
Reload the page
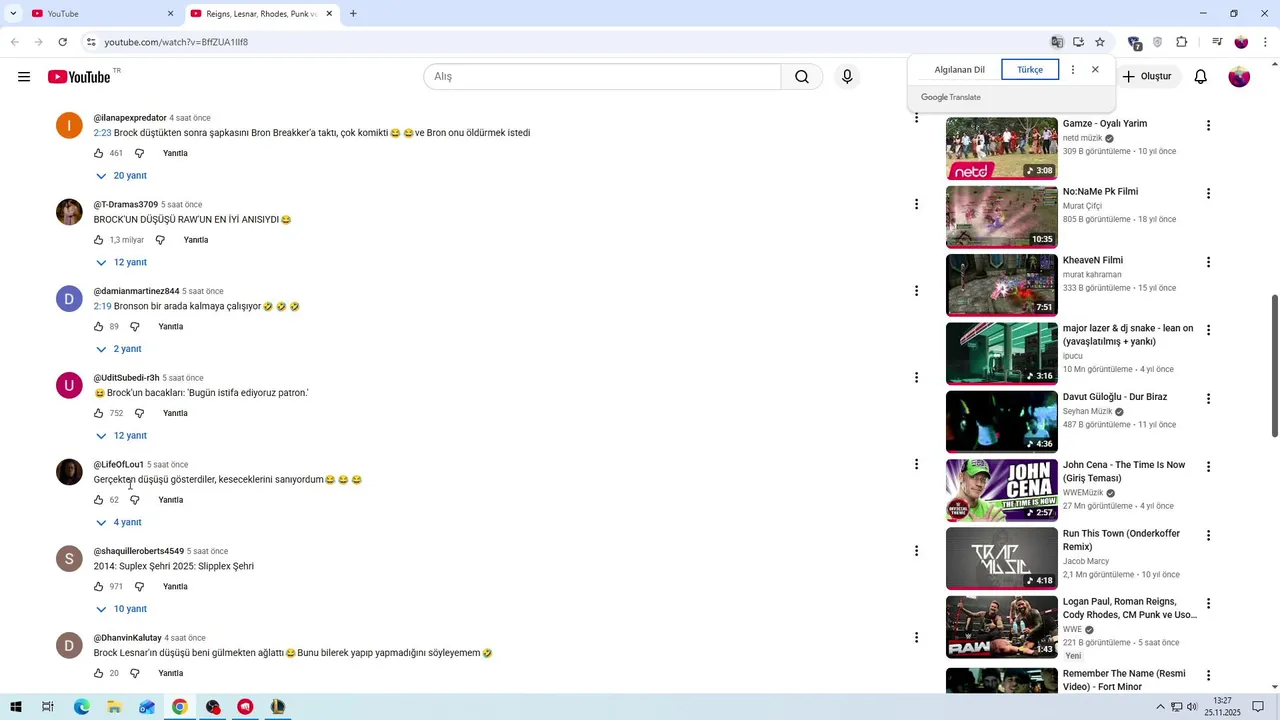point(62,42)
